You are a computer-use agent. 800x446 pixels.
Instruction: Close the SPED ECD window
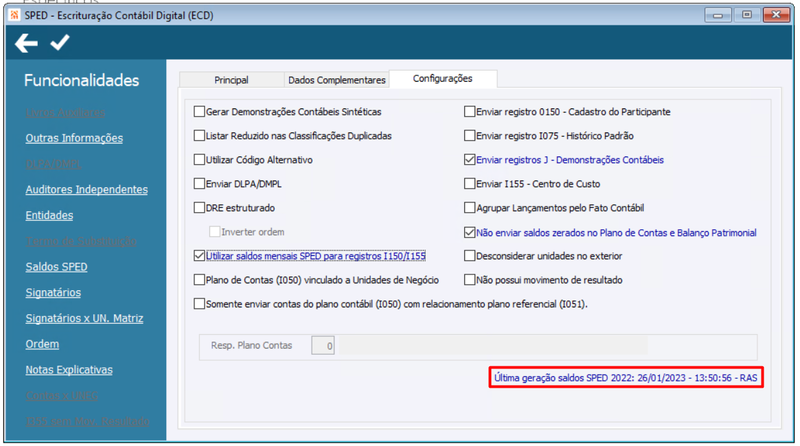click(776, 15)
